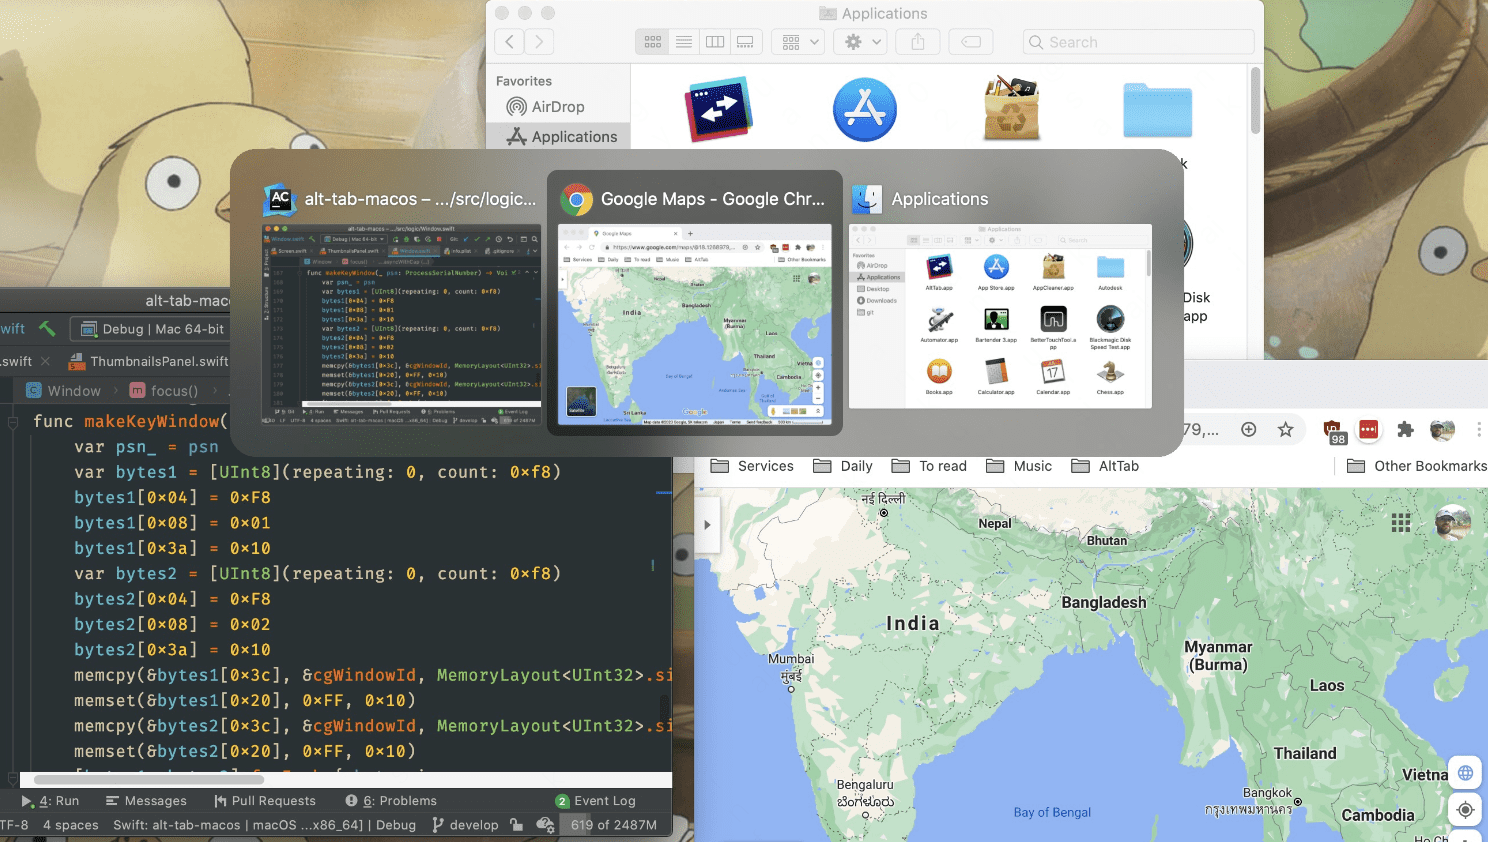
Task: Open the Run tool window
Action: pyautogui.click(x=50, y=801)
